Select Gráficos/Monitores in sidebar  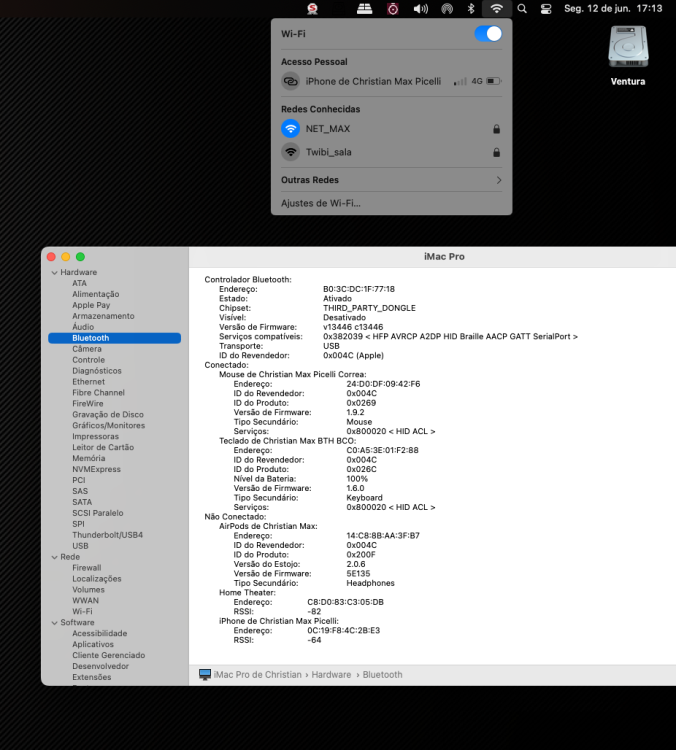(x=108, y=425)
